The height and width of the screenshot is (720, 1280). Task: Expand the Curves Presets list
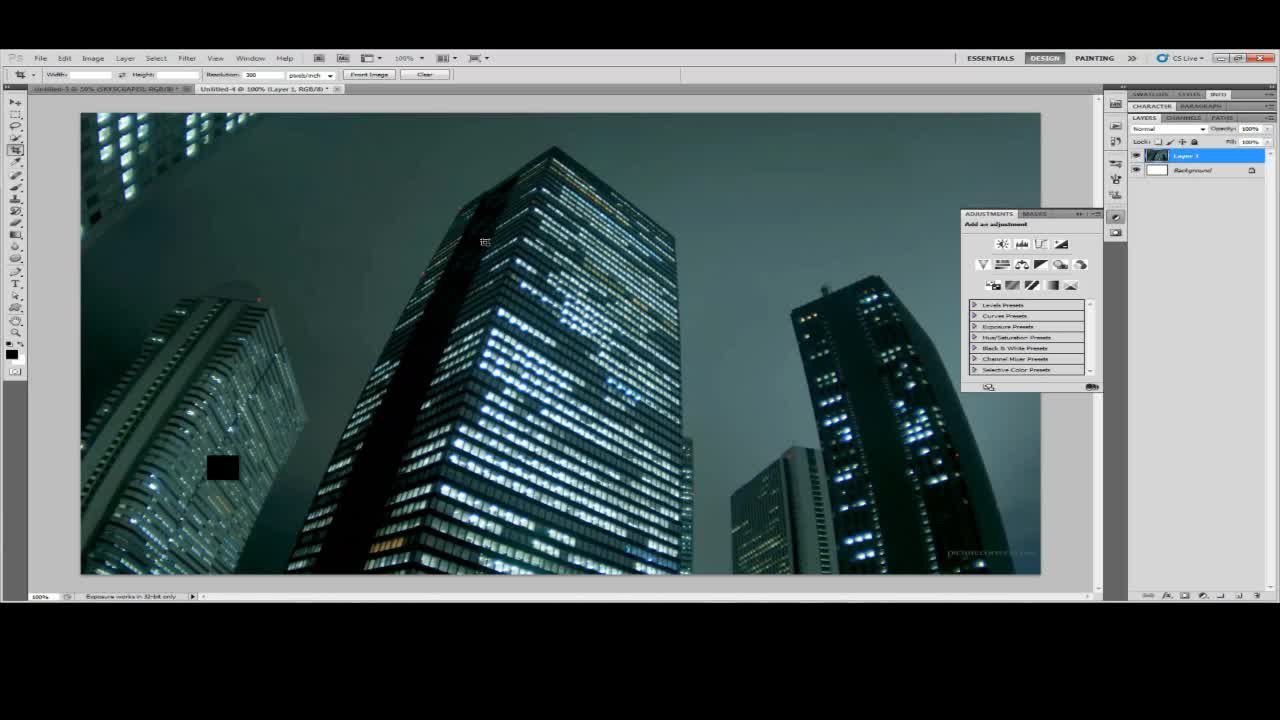[975, 316]
